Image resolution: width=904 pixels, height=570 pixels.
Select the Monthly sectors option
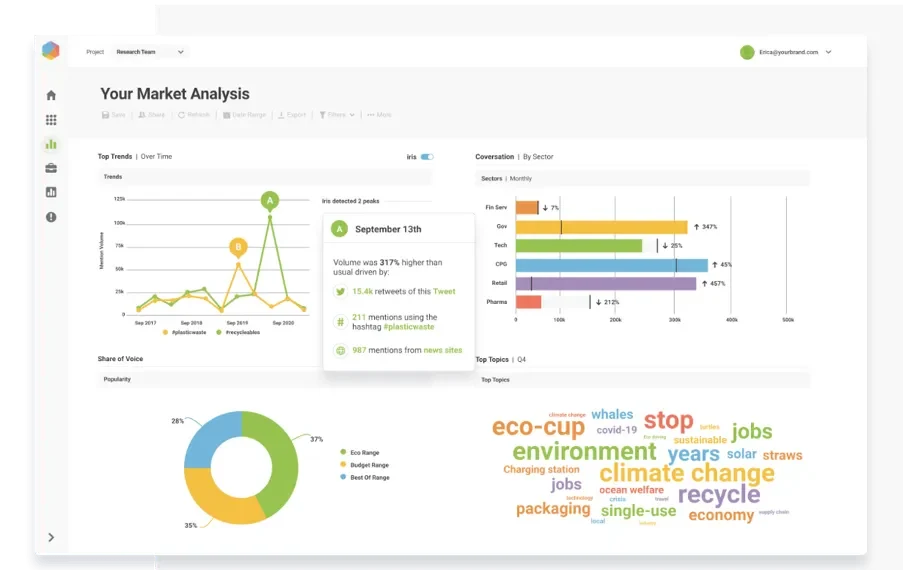pos(521,179)
